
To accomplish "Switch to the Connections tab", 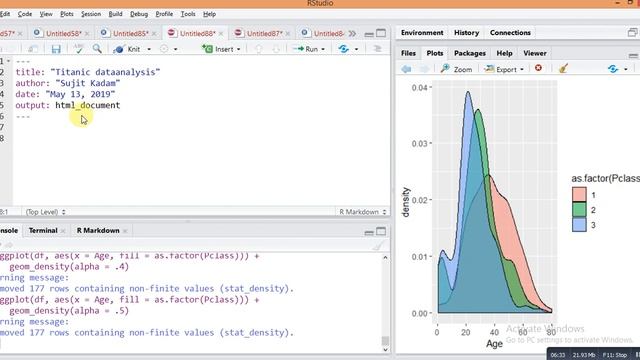I will [510, 33].
